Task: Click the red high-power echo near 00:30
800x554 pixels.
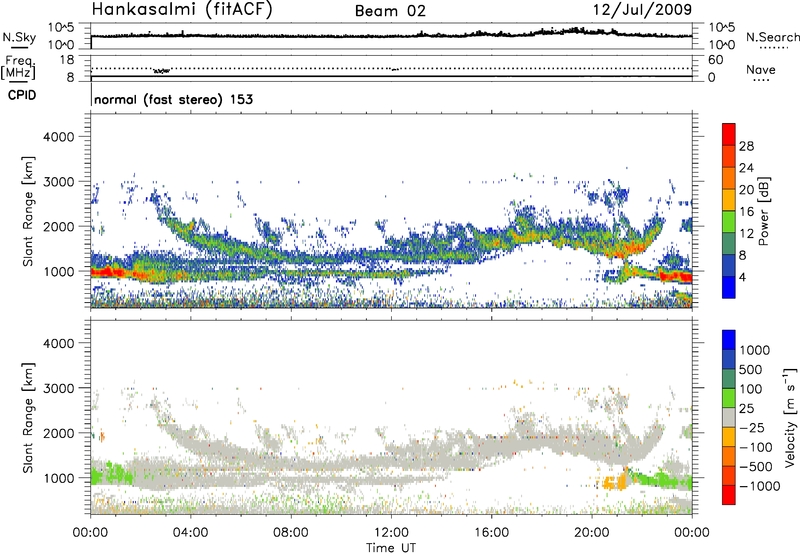Action: tap(108, 272)
